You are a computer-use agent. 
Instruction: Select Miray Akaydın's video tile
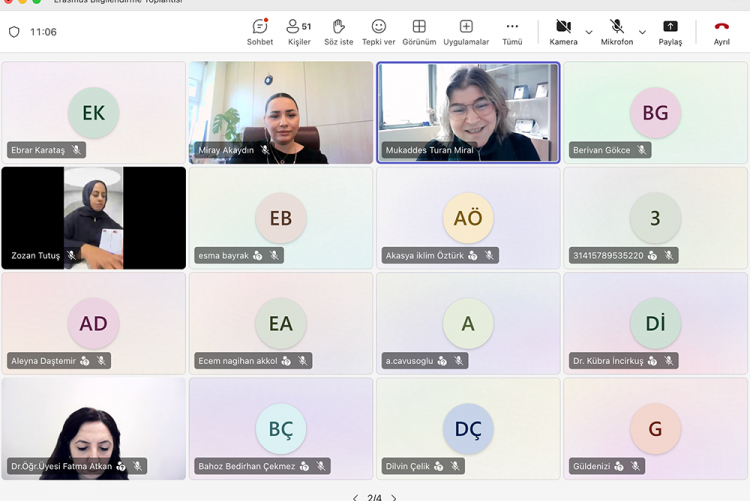point(281,112)
